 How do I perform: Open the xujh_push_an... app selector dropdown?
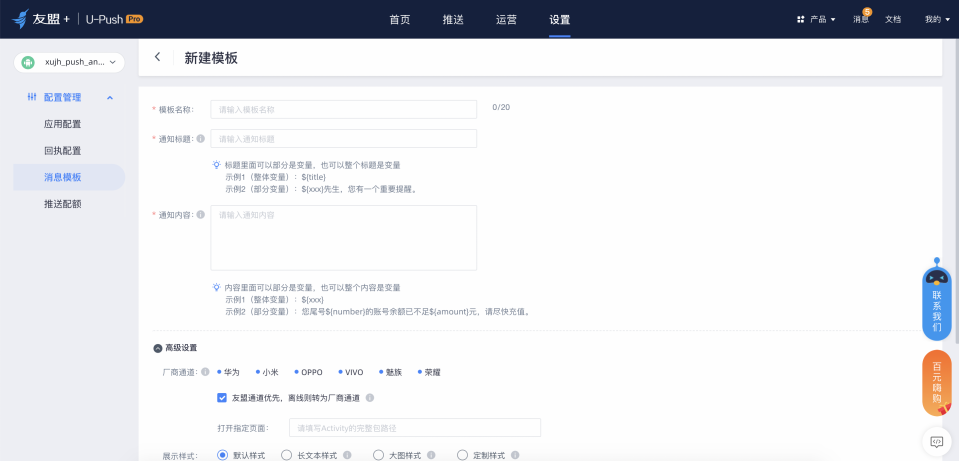(x=69, y=62)
